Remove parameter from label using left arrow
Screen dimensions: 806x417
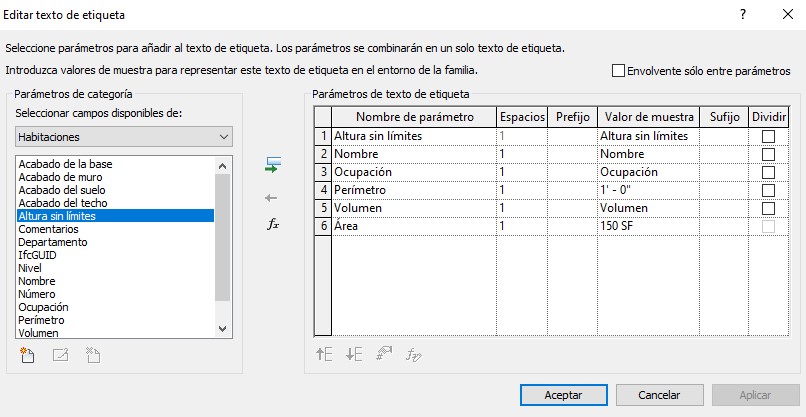[x=272, y=197]
